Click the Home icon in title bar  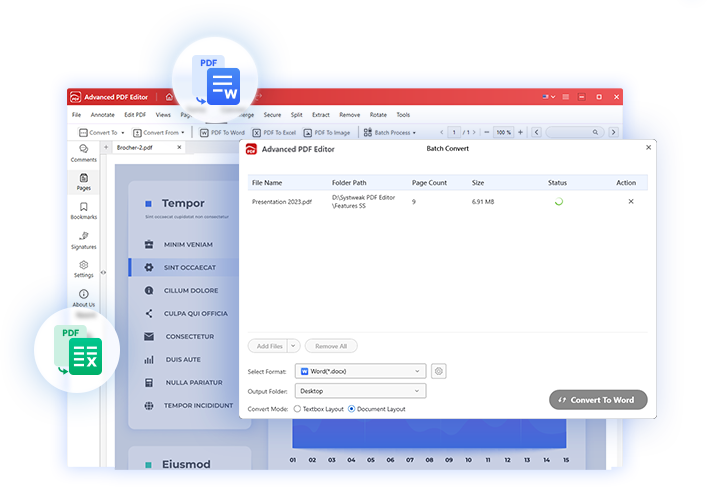click(169, 97)
